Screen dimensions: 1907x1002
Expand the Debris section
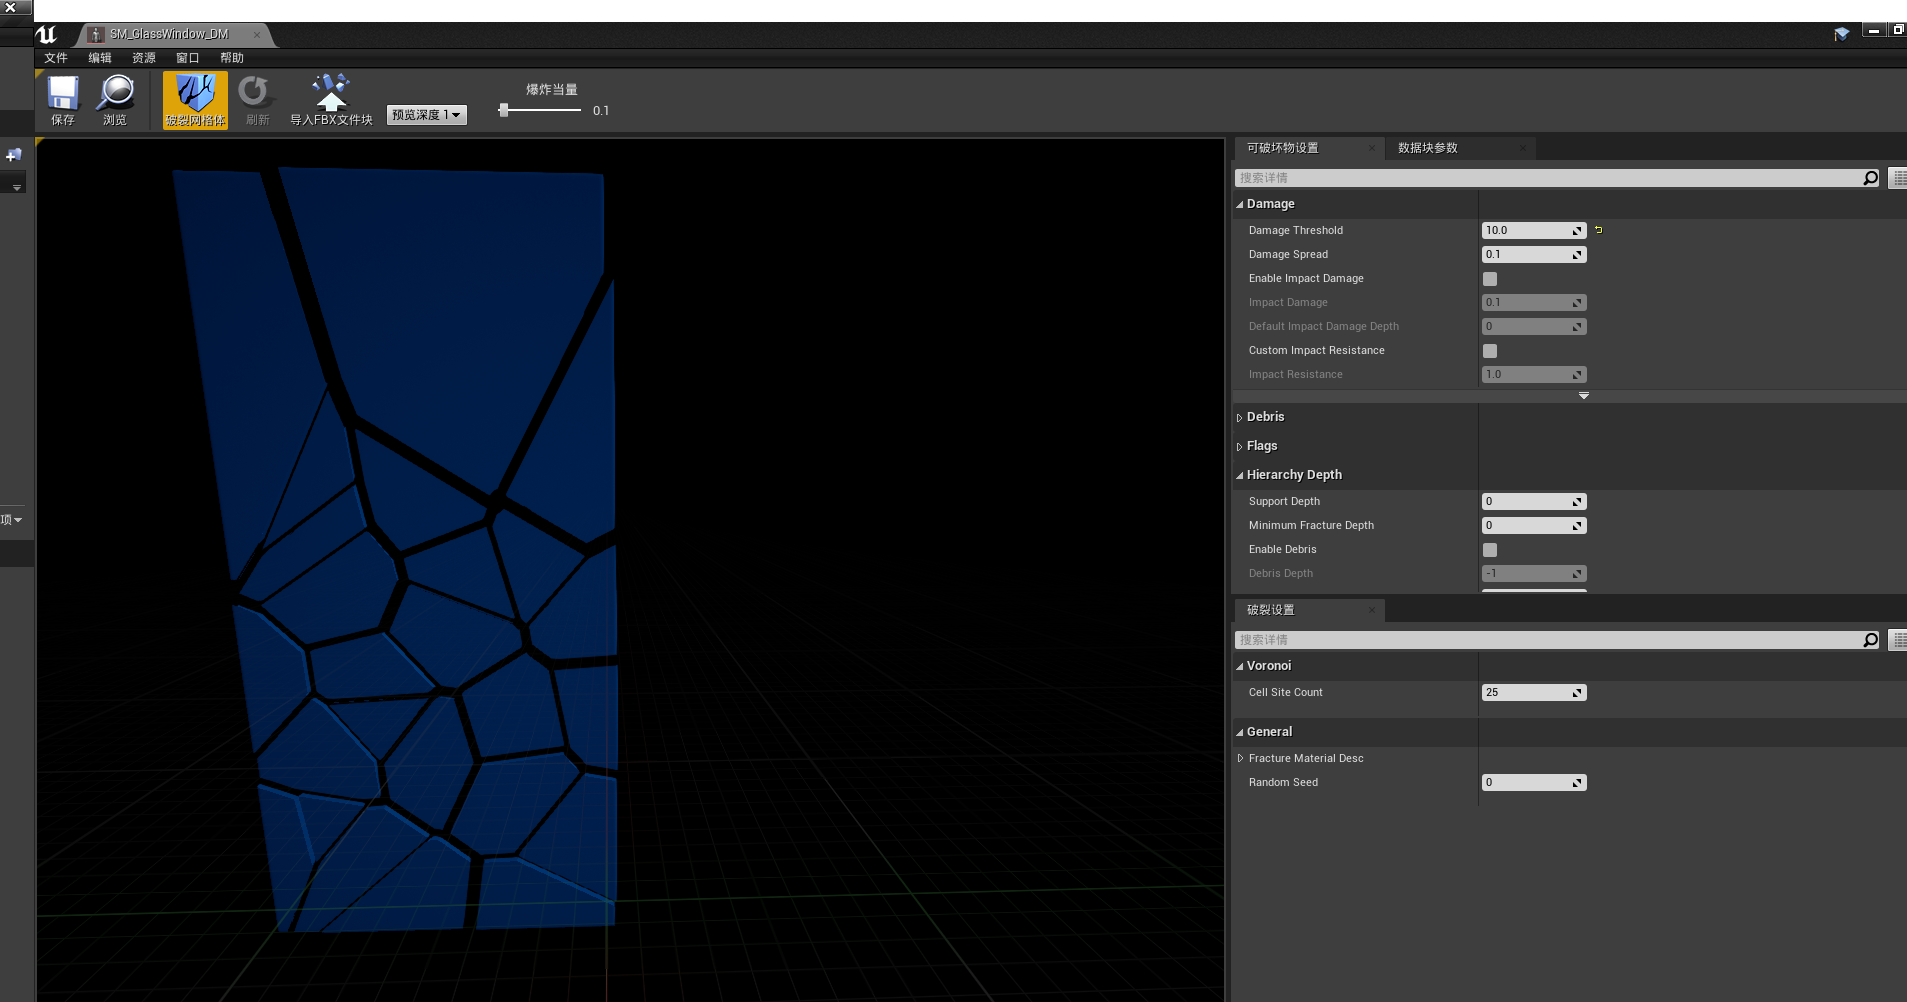(x=1241, y=417)
